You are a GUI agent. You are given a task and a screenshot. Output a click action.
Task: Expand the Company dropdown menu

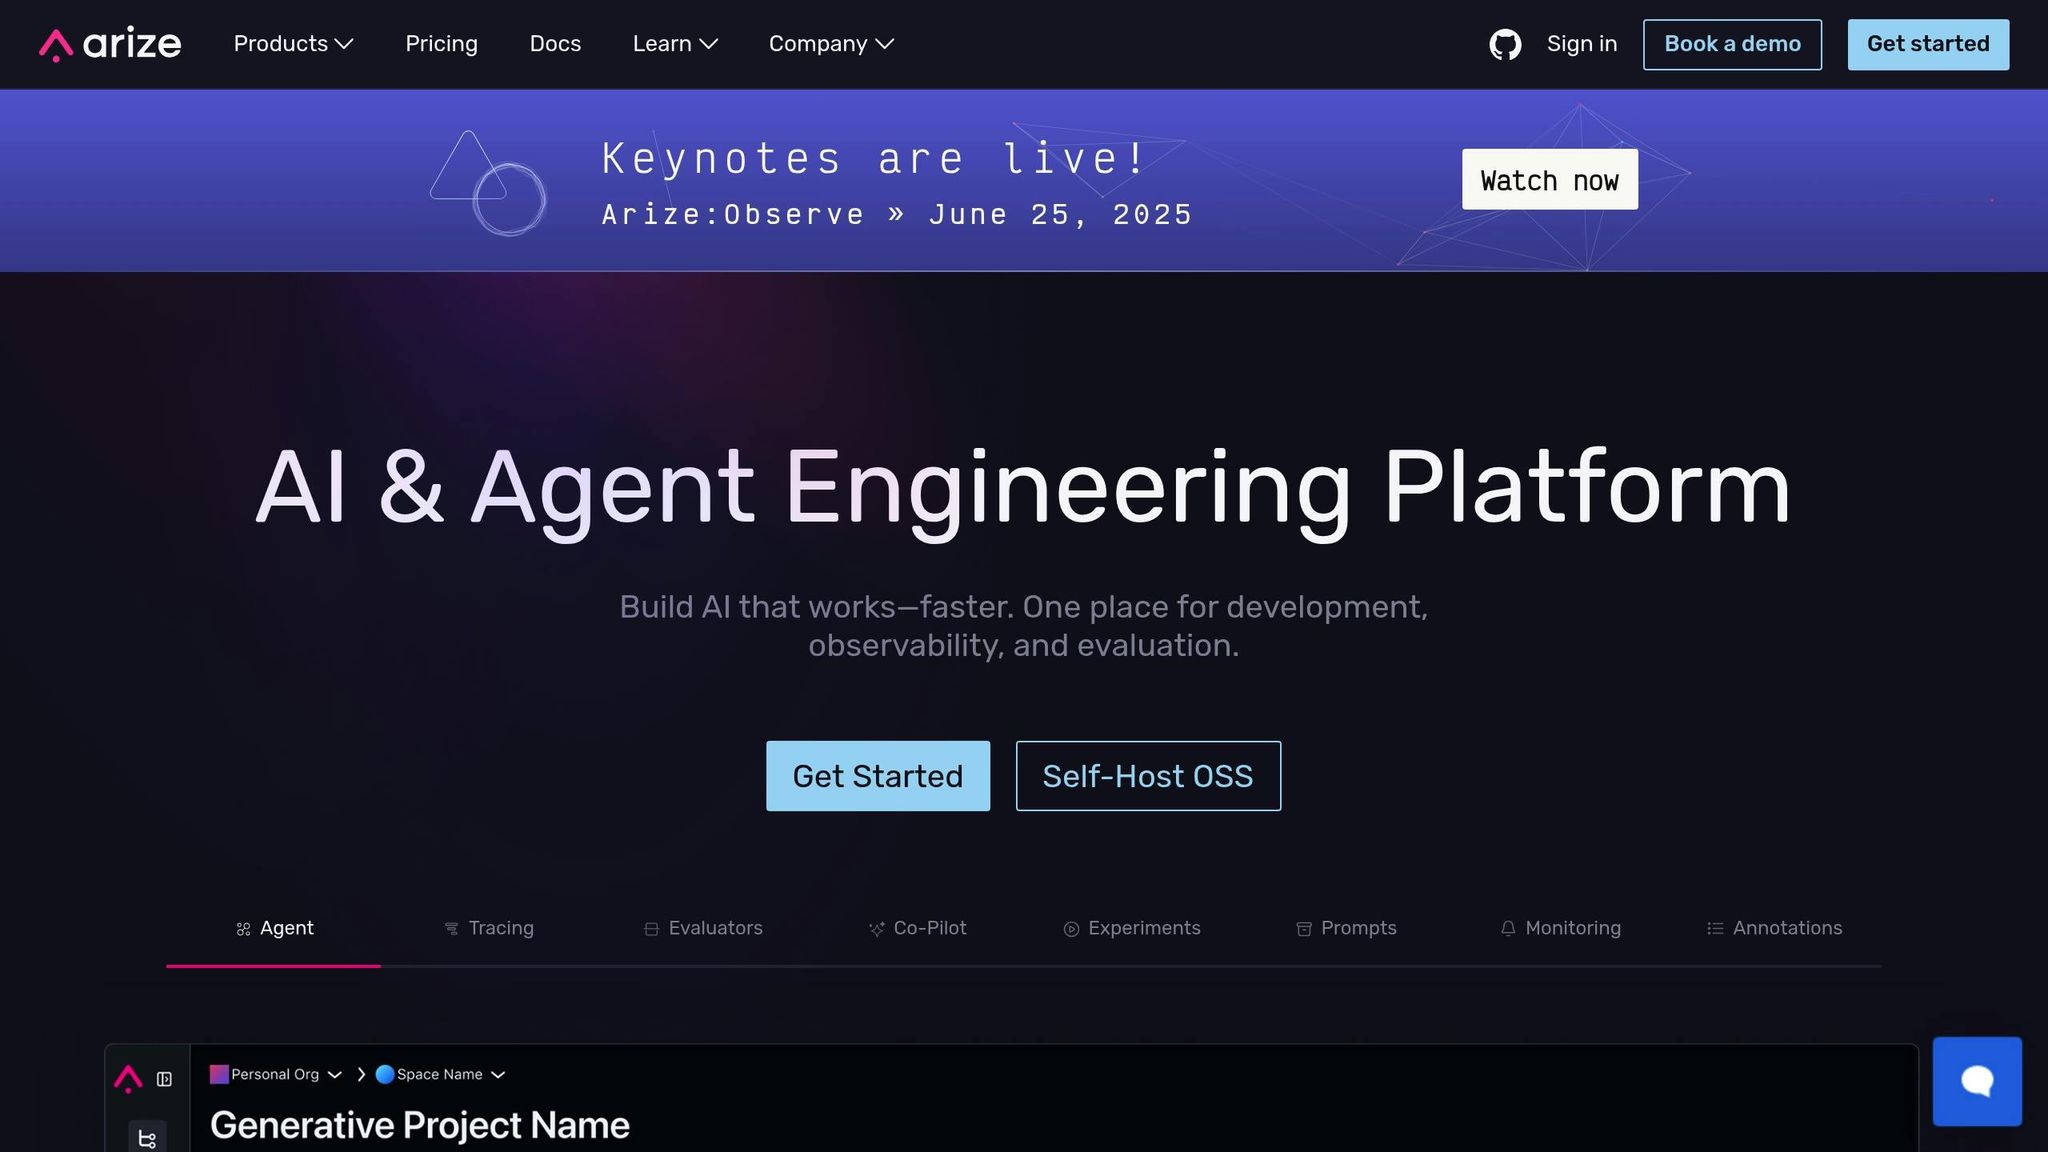click(831, 44)
